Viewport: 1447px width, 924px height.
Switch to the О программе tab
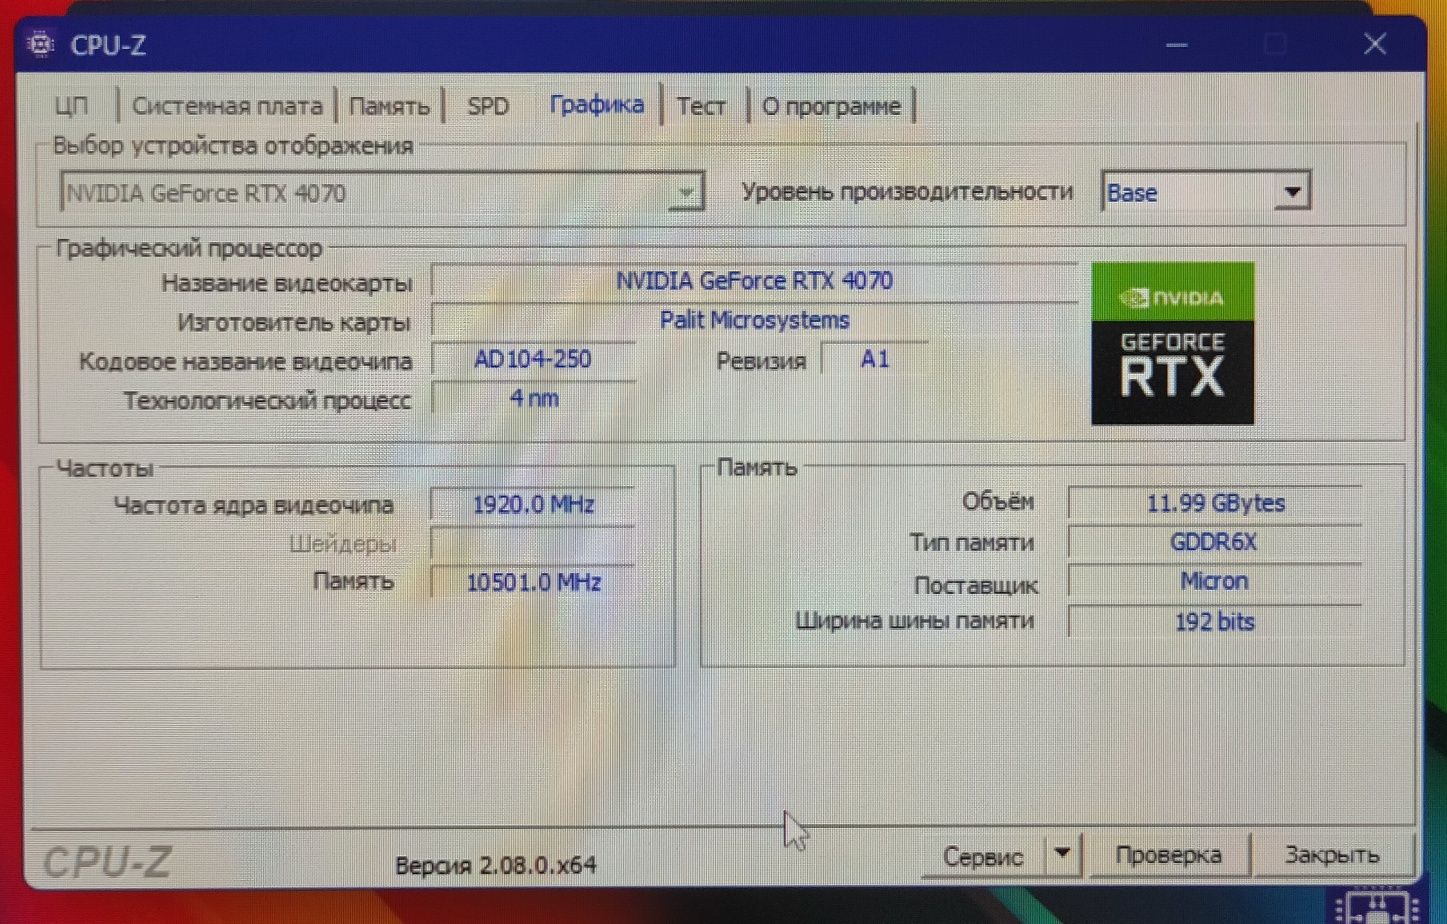(x=831, y=106)
